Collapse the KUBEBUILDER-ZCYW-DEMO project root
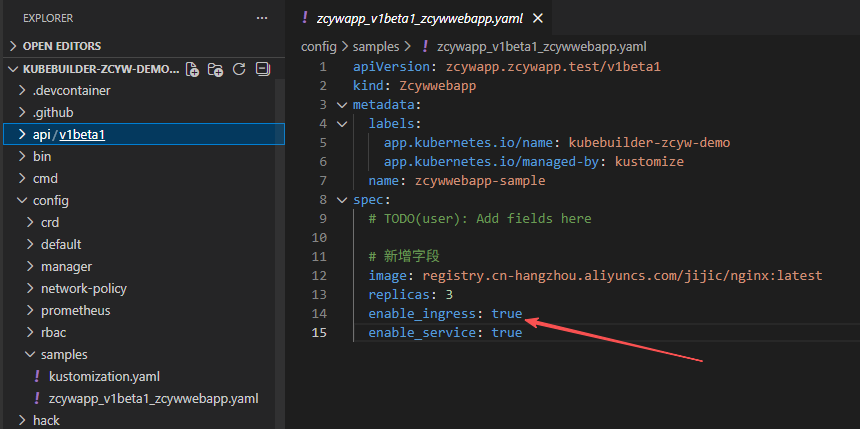The image size is (860, 429). tap(13, 69)
